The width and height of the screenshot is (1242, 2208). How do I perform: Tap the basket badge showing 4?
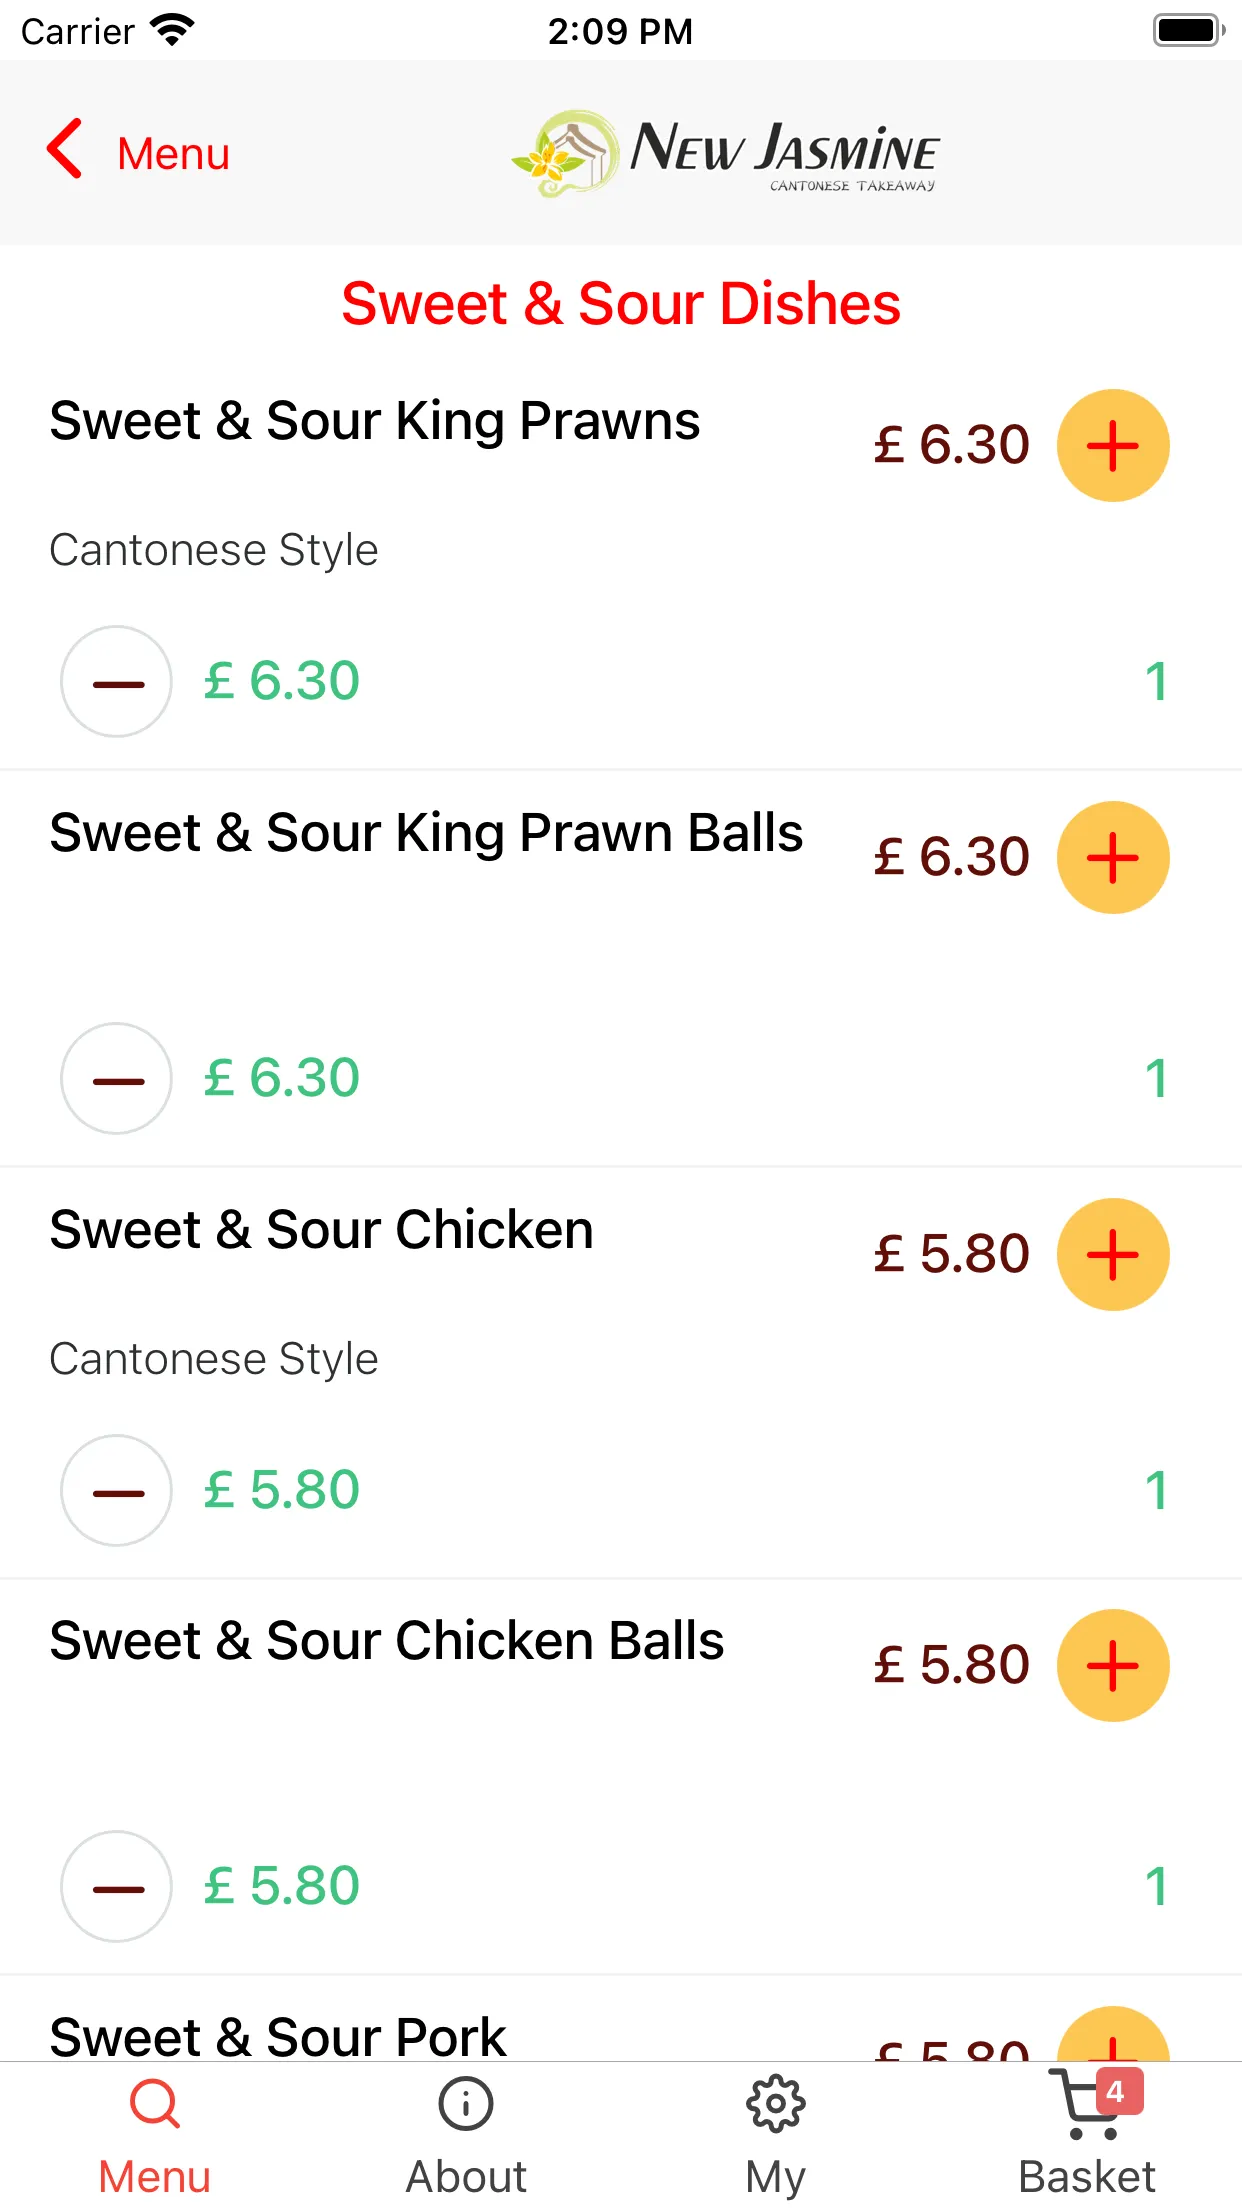point(1119,2091)
